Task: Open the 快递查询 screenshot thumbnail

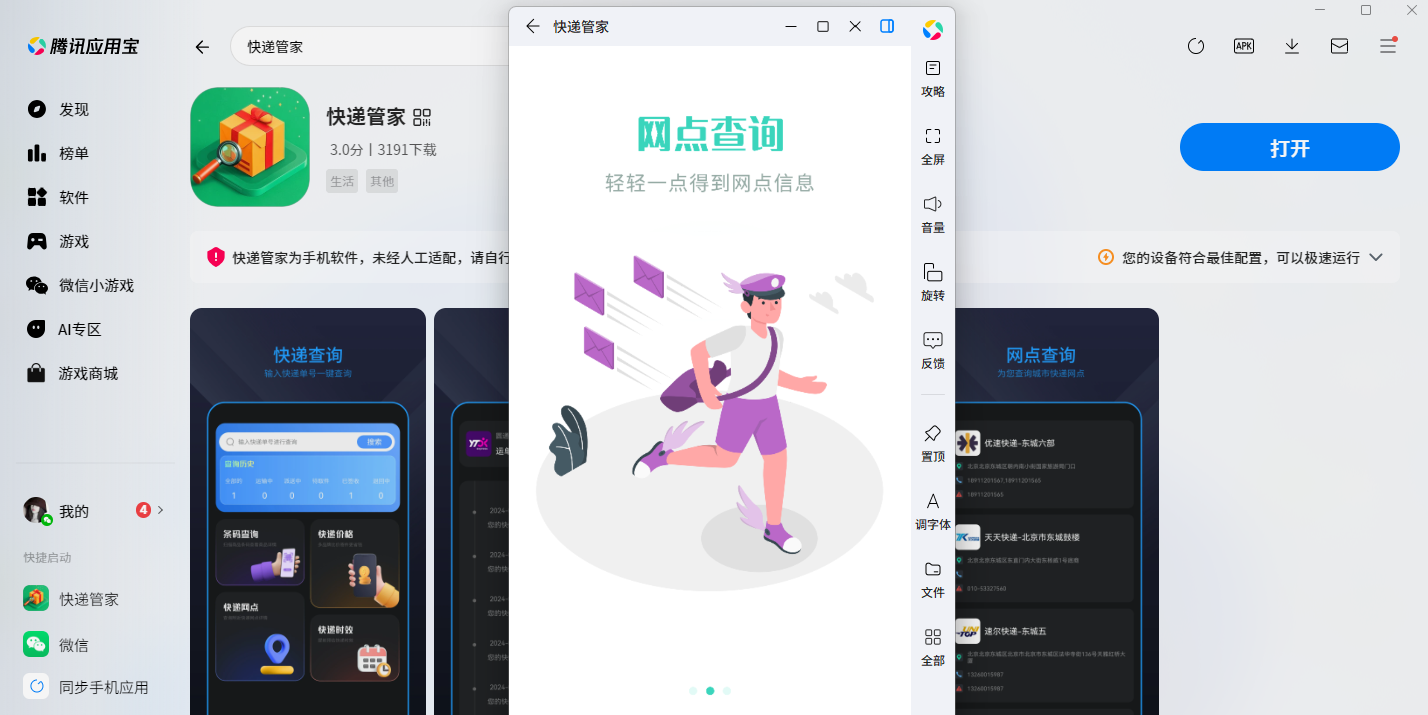Action: (x=308, y=512)
